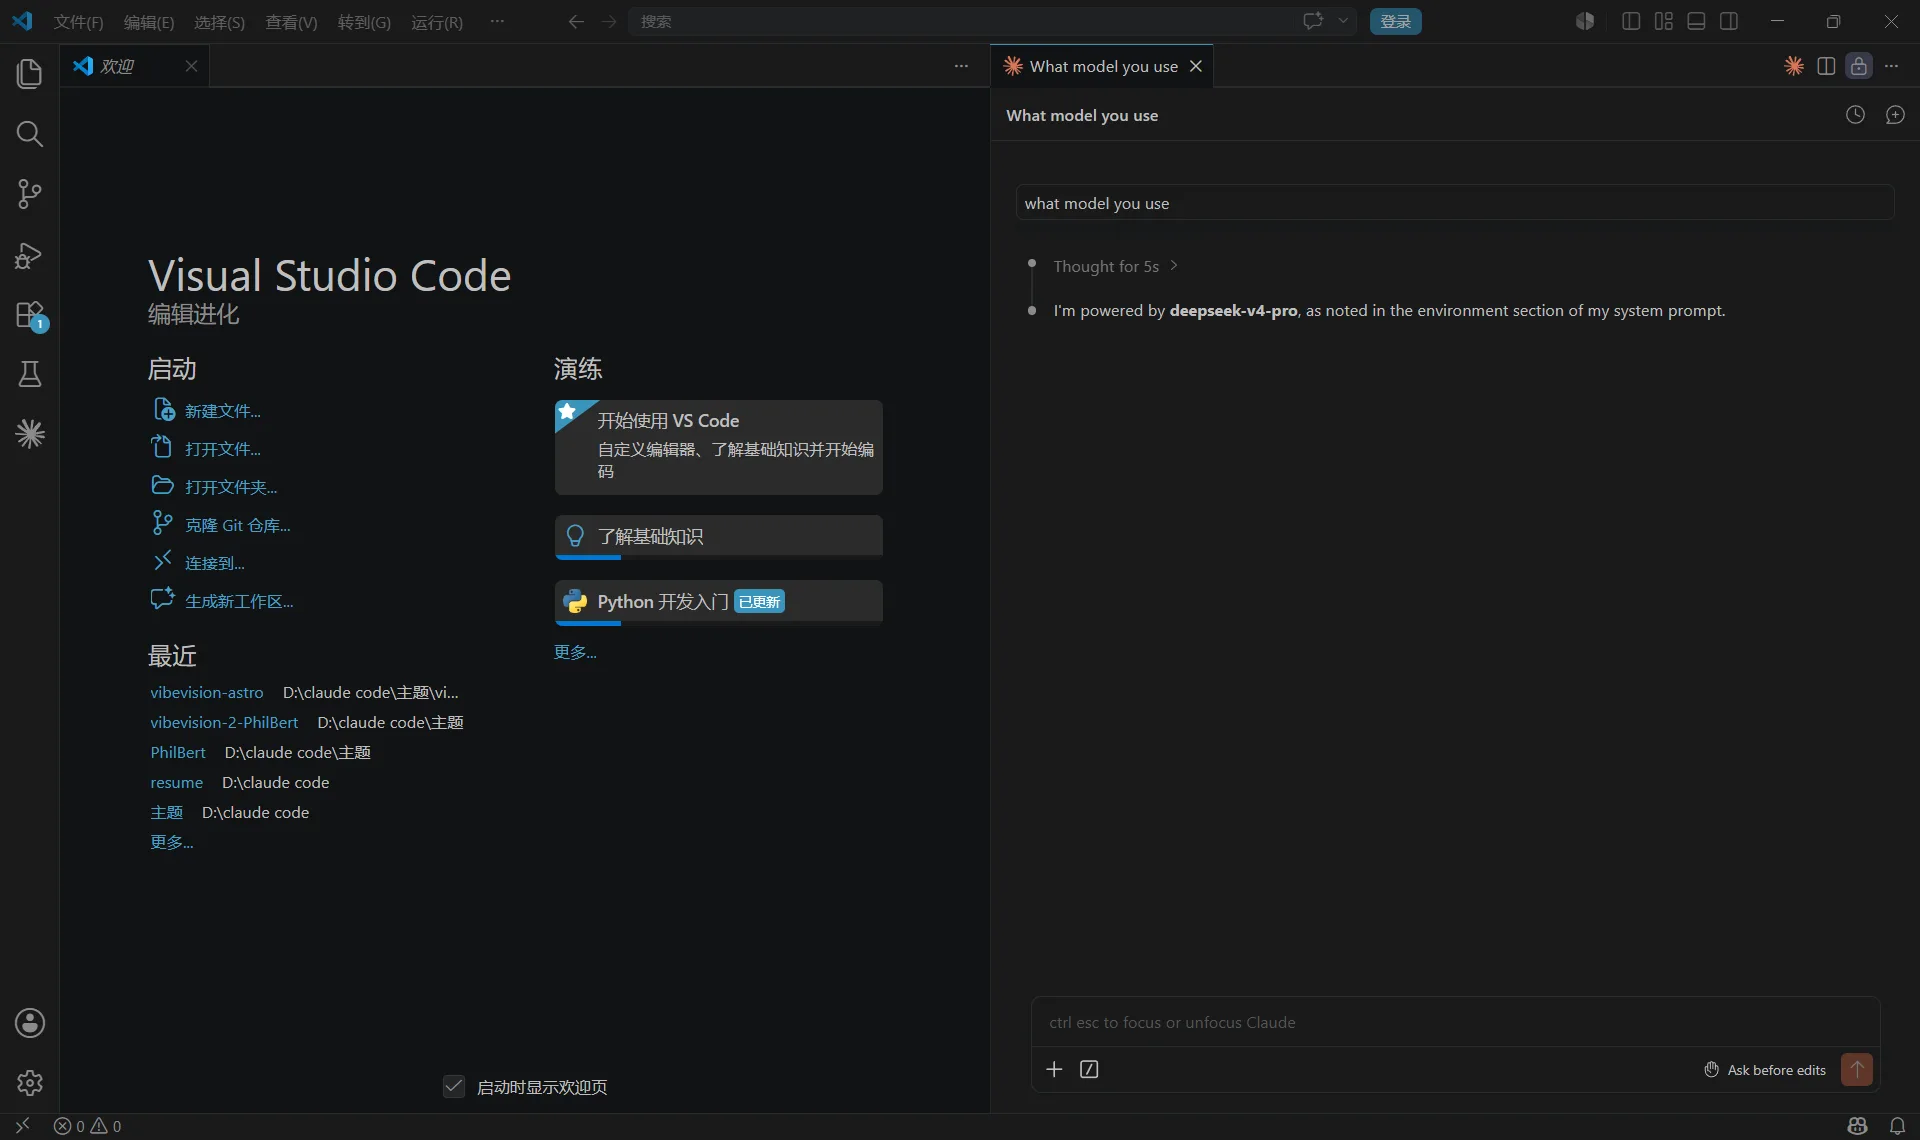Open slash commands in Claude input
1920x1140 pixels.
(x=1089, y=1070)
